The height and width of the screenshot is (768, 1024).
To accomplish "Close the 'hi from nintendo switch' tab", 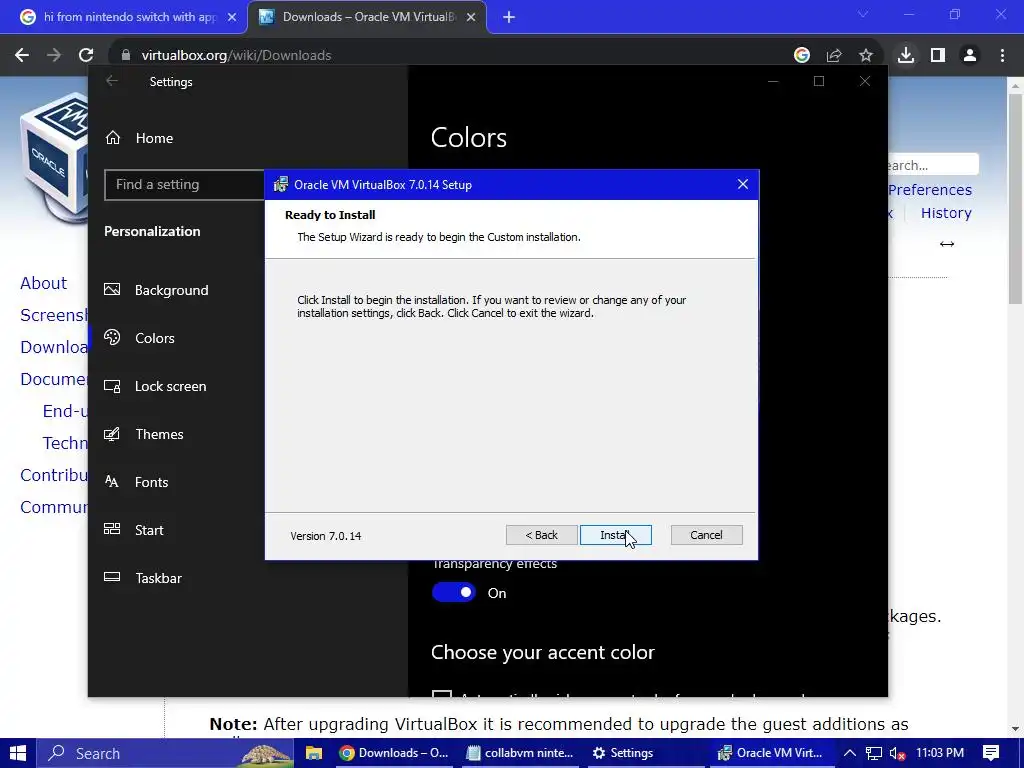I will click(x=232, y=17).
